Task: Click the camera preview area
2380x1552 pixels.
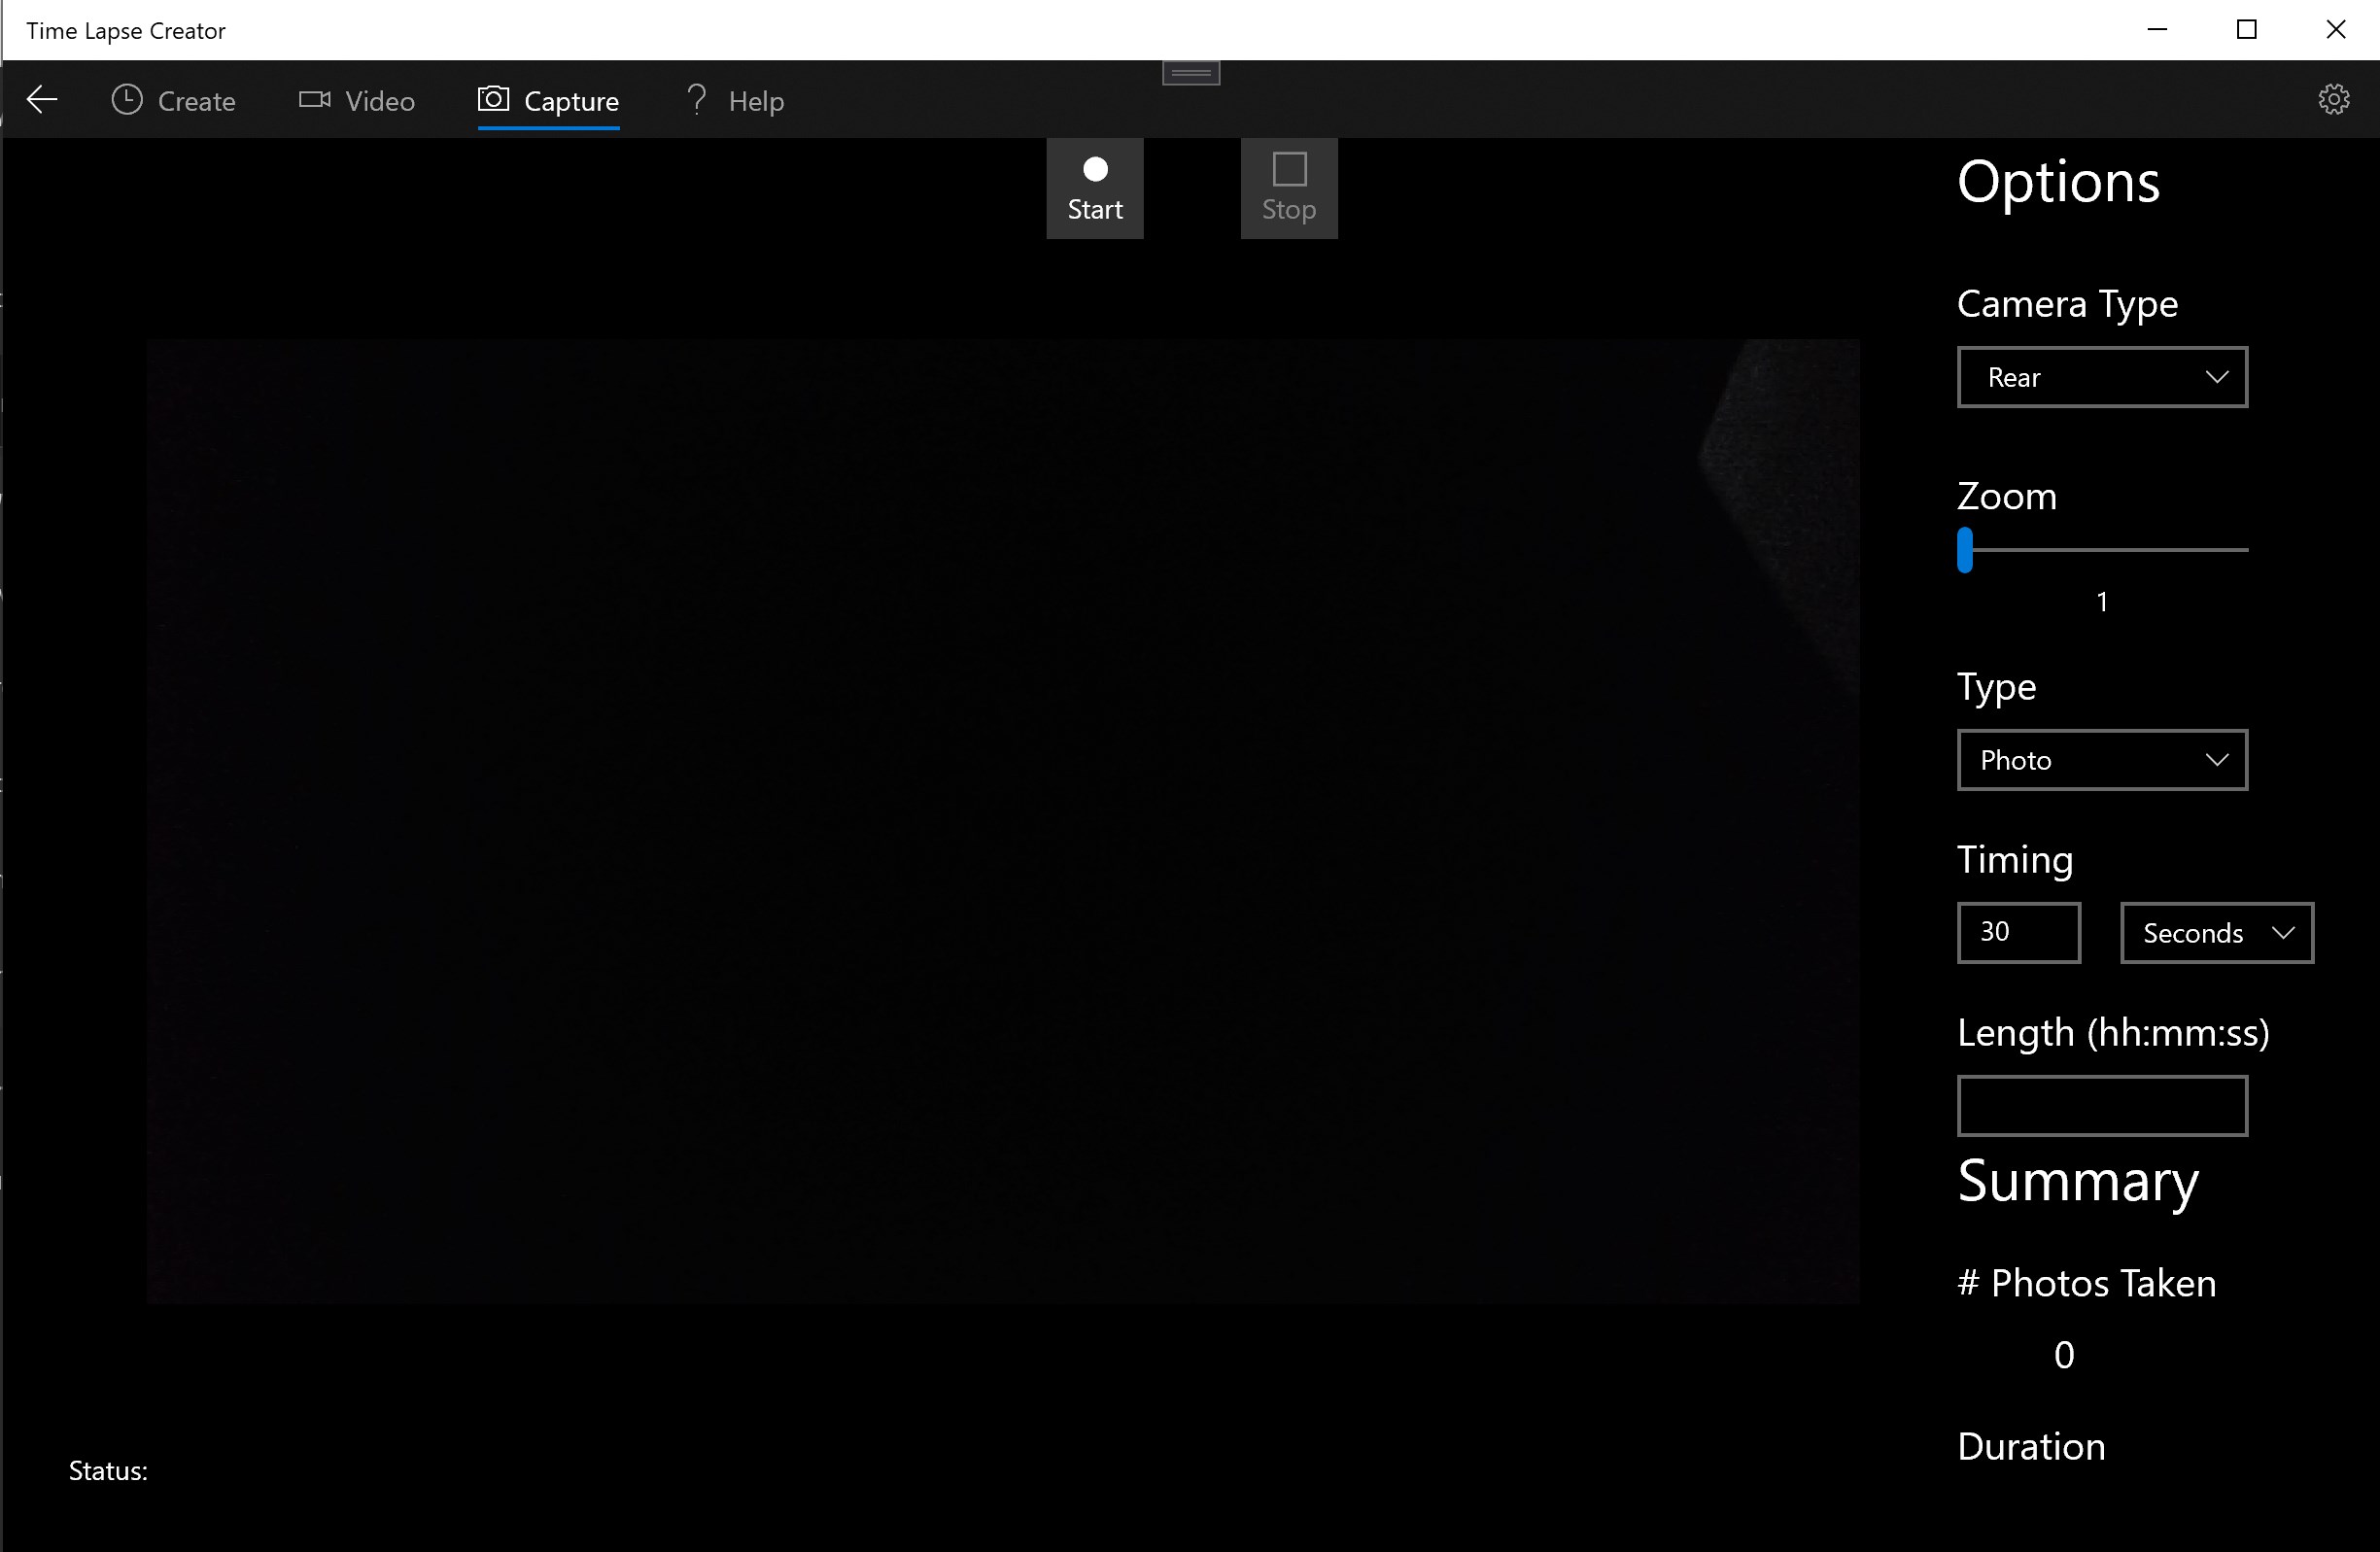Action: [1002, 820]
